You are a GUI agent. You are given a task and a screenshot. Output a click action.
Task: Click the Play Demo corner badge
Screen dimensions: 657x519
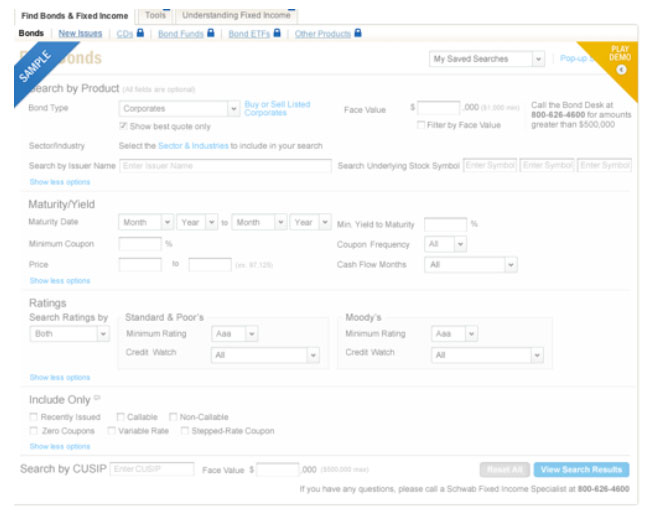pos(619,60)
